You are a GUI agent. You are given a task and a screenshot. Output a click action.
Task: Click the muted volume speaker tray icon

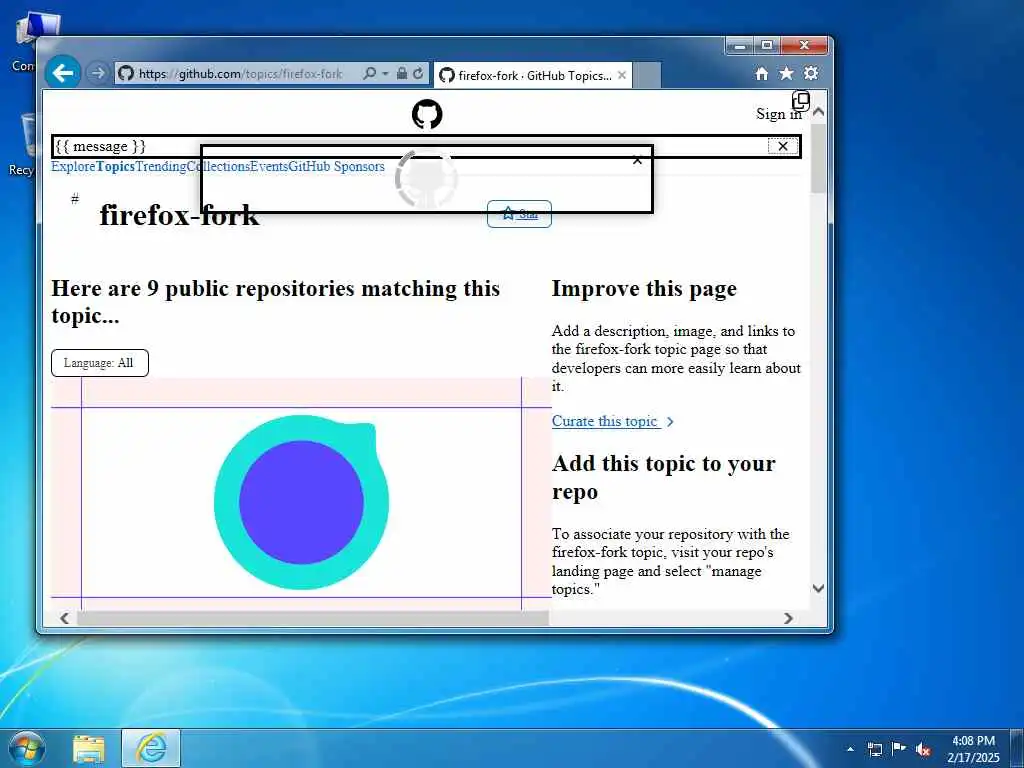(x=923, y=749)
